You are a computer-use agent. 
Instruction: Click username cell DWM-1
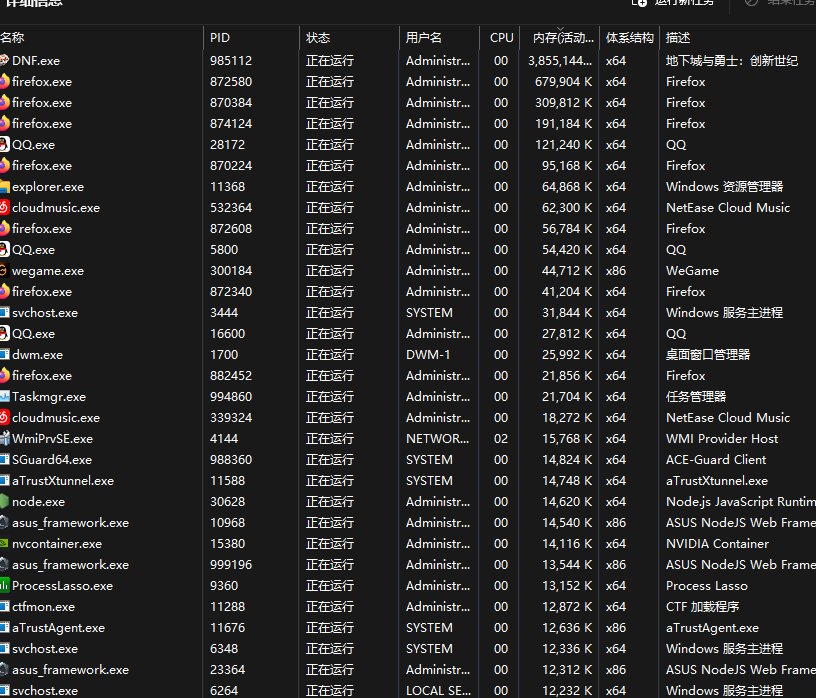coord(428,354)
